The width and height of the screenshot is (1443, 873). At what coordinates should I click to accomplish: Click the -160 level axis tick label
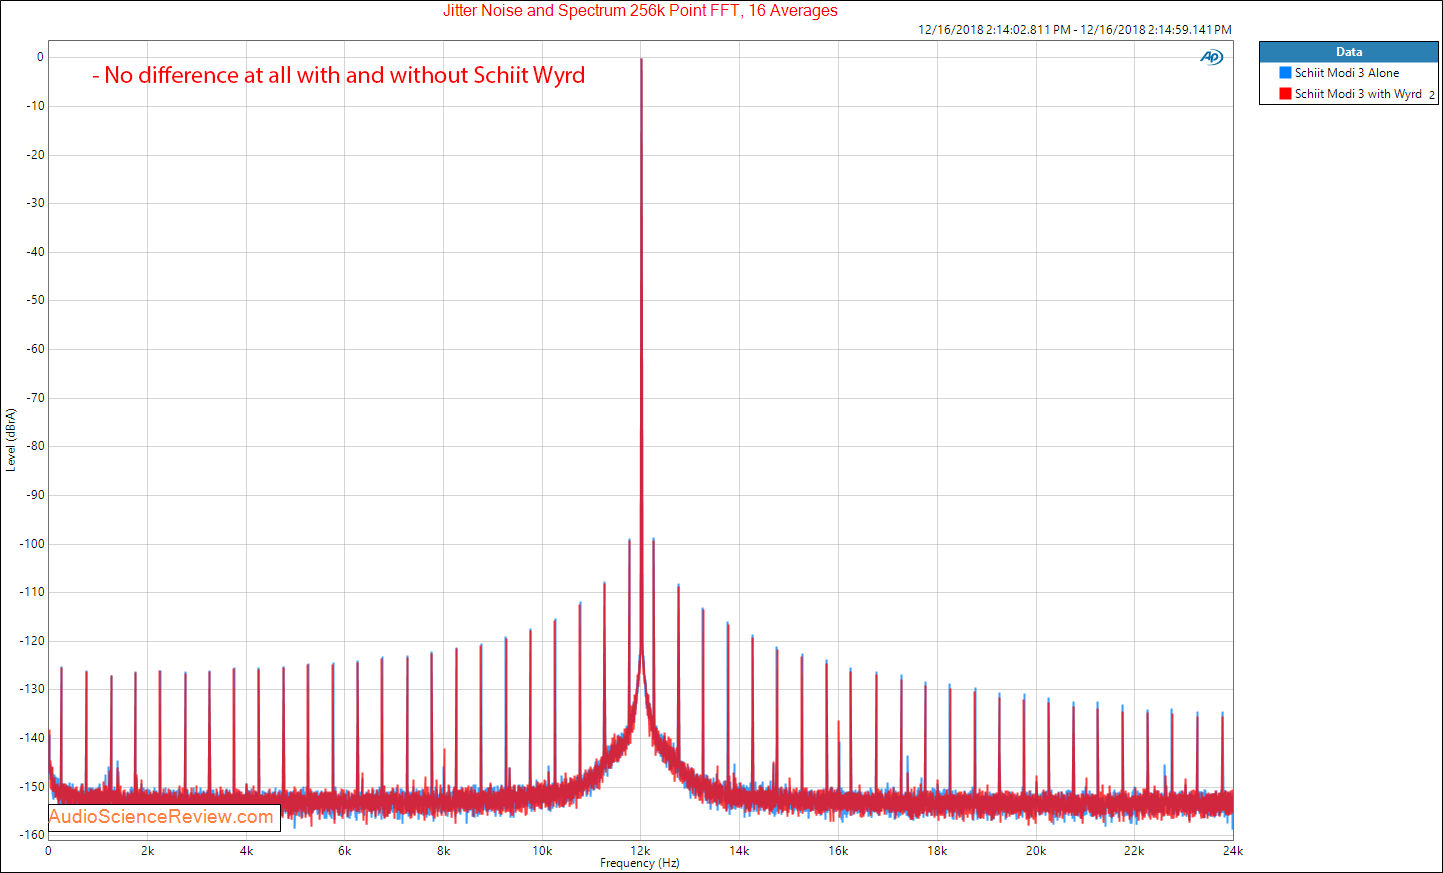coord(32,835)
